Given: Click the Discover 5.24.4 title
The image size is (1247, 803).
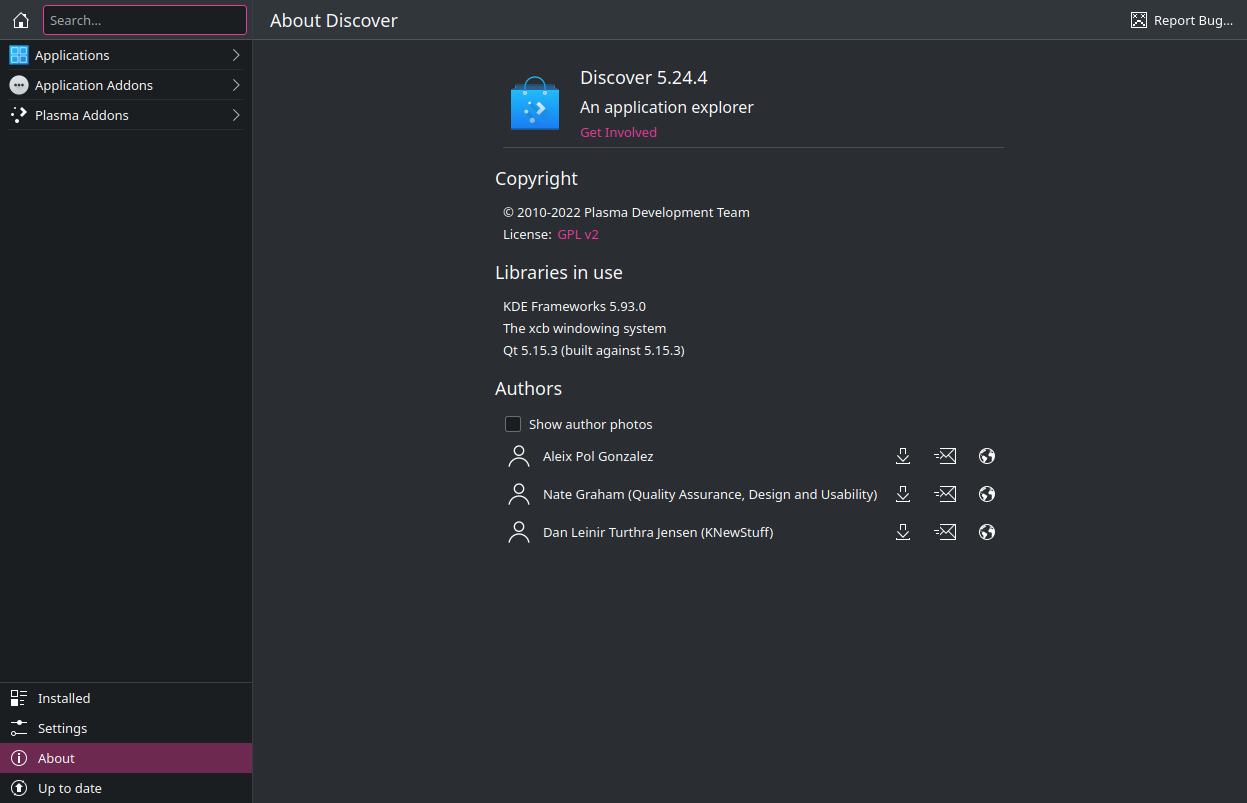Looking at the screenshot, I should pyautogui.click(x=644, y=77).
